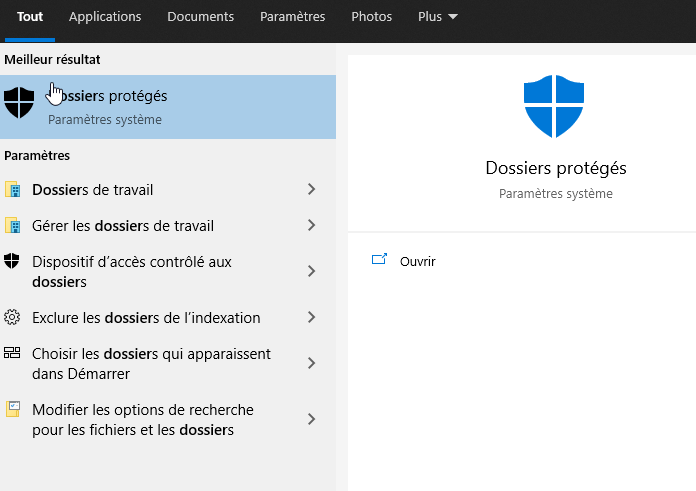Click the Dossiers de travail folder icon
The image size is (696, 491).
click(12, 189)
